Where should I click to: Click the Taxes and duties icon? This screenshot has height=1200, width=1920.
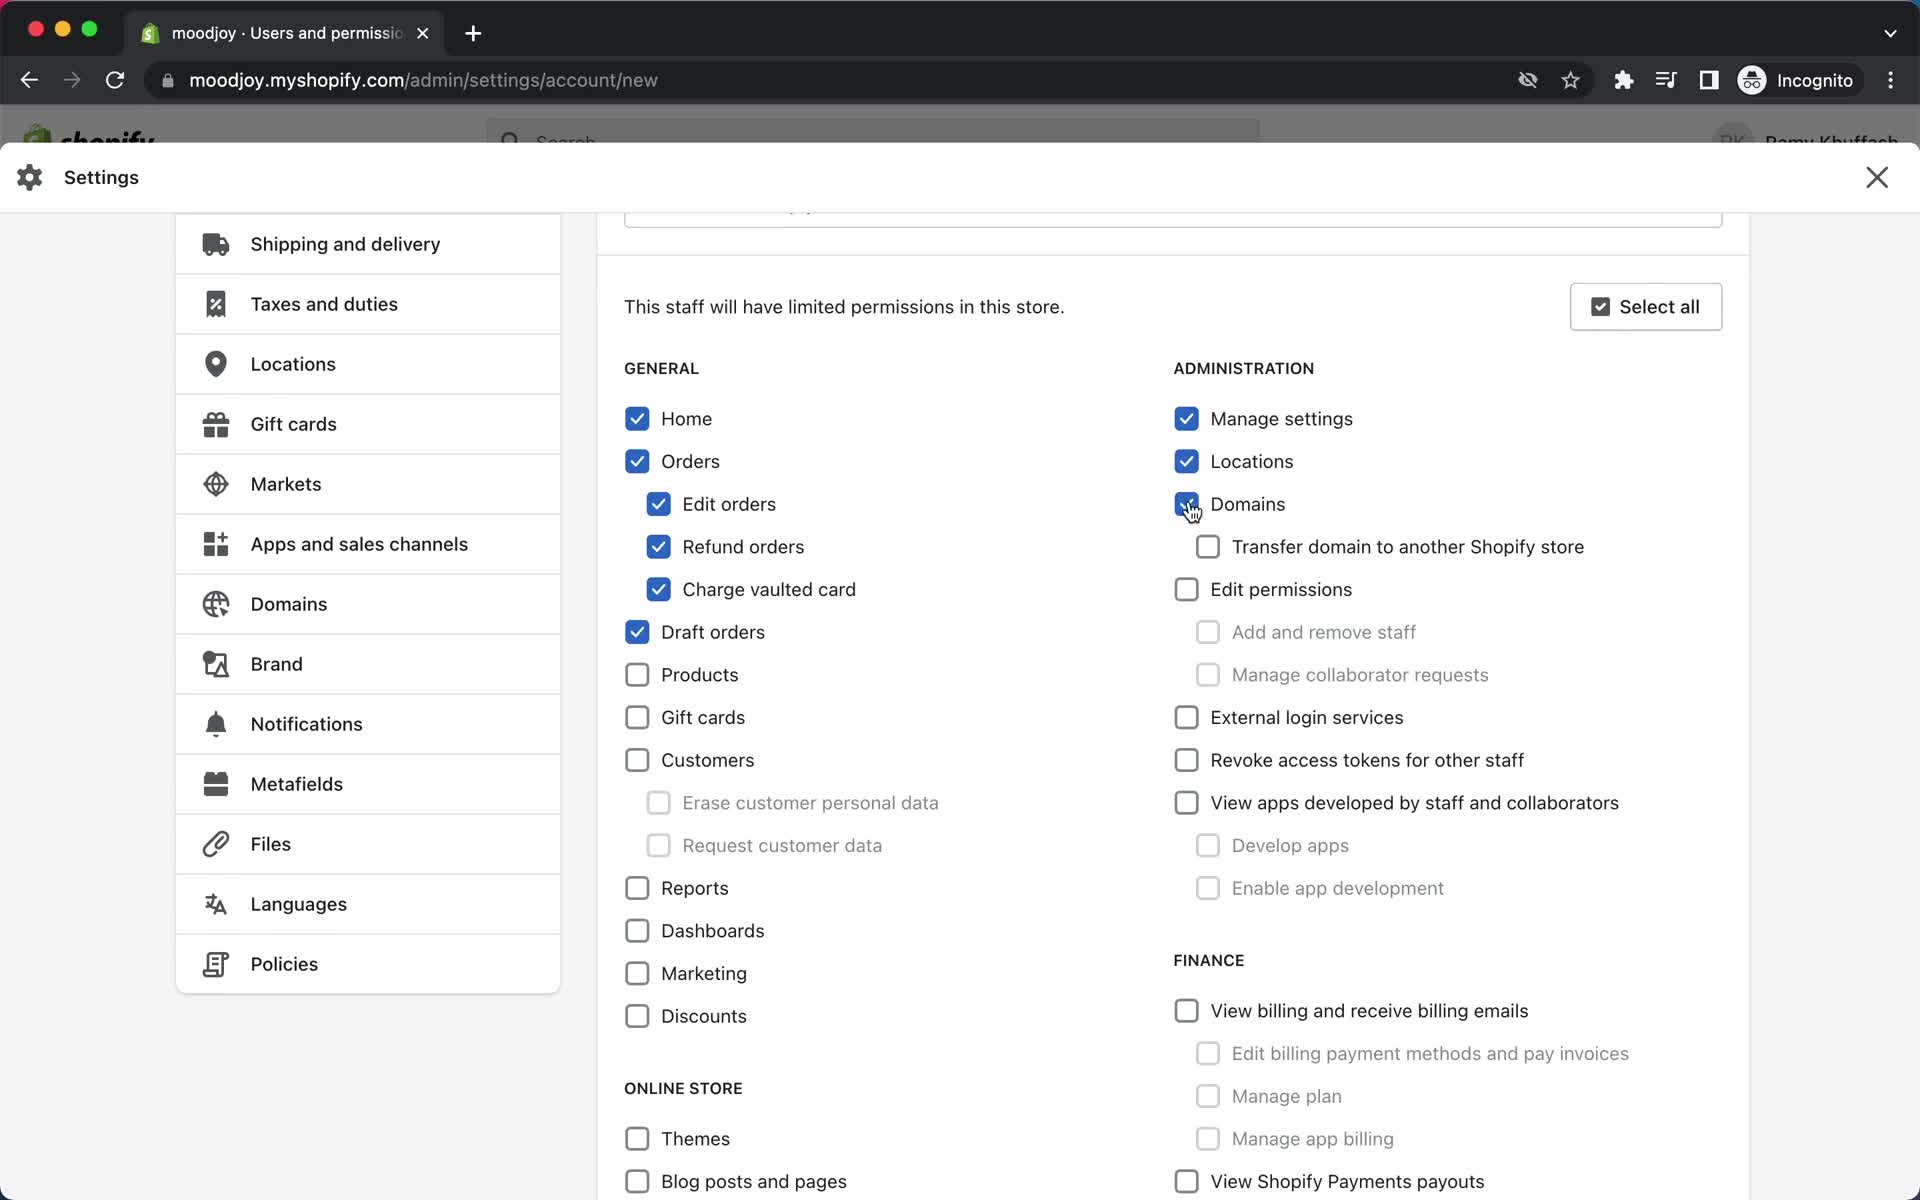point(214,304)
